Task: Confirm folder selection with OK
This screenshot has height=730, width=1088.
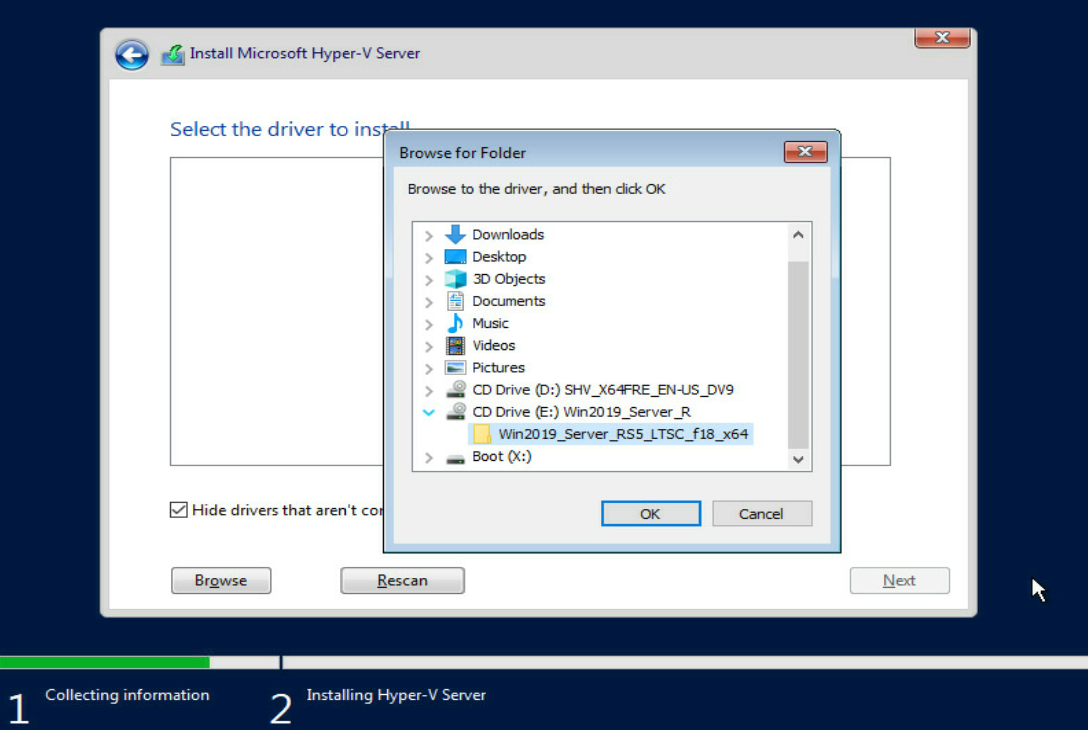Action: click(x=651, y=513)
